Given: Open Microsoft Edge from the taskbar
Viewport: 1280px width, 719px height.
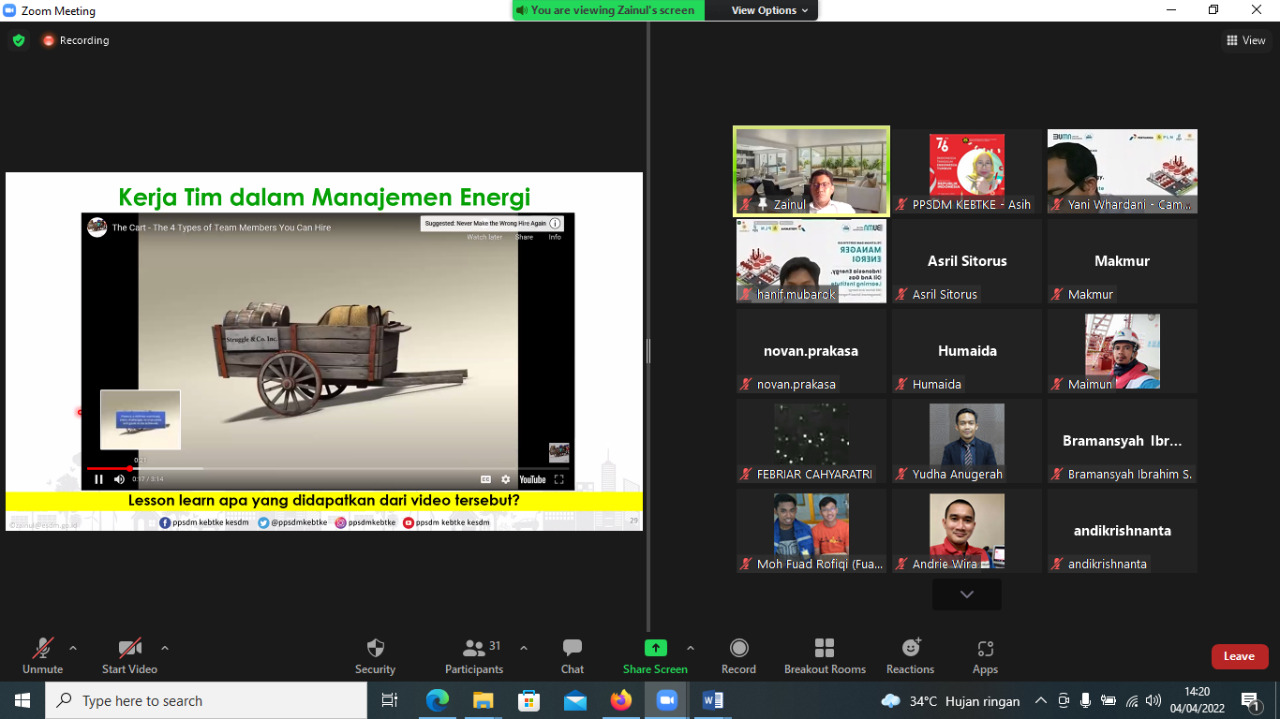Looking at the screenshot, I should 437,701.
